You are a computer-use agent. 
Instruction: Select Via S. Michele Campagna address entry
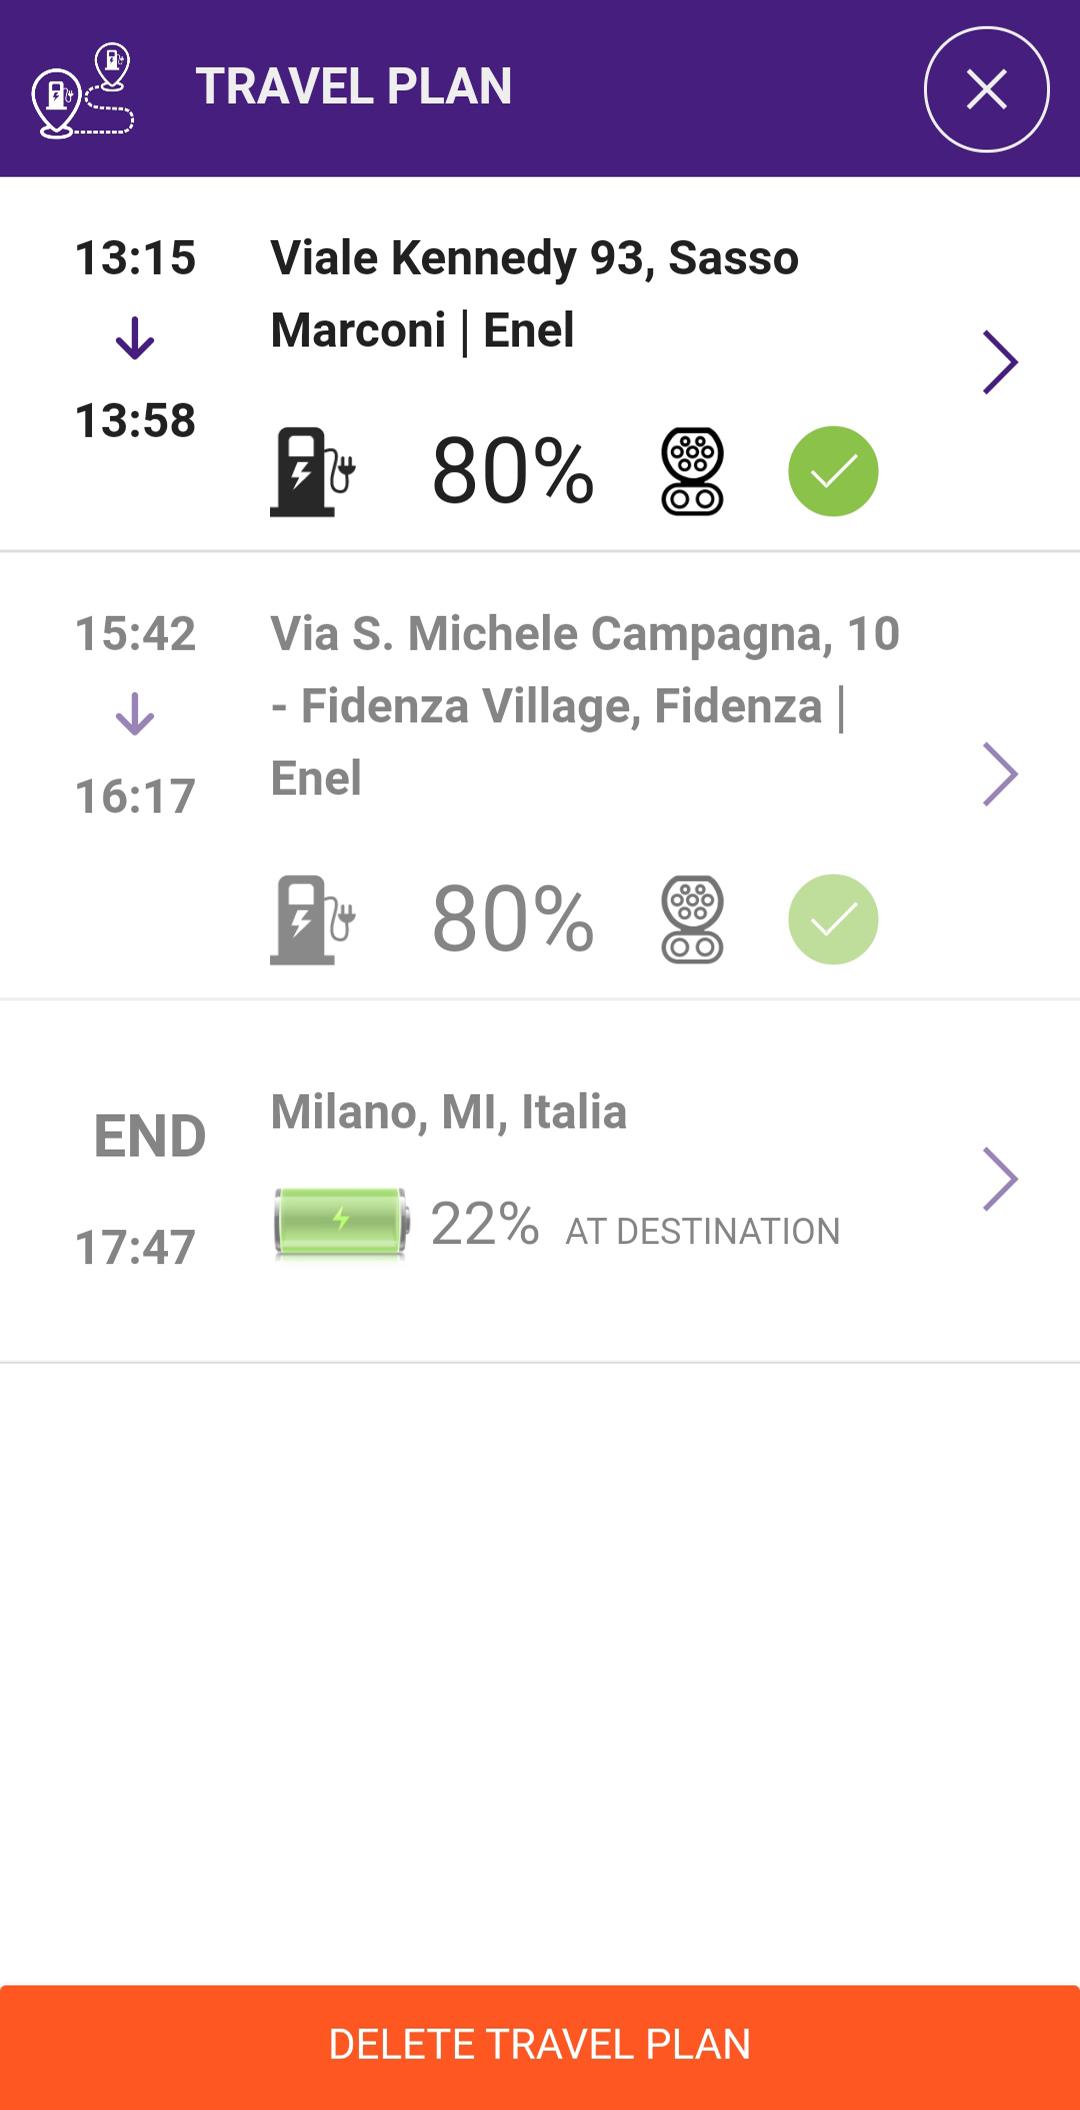585,706
